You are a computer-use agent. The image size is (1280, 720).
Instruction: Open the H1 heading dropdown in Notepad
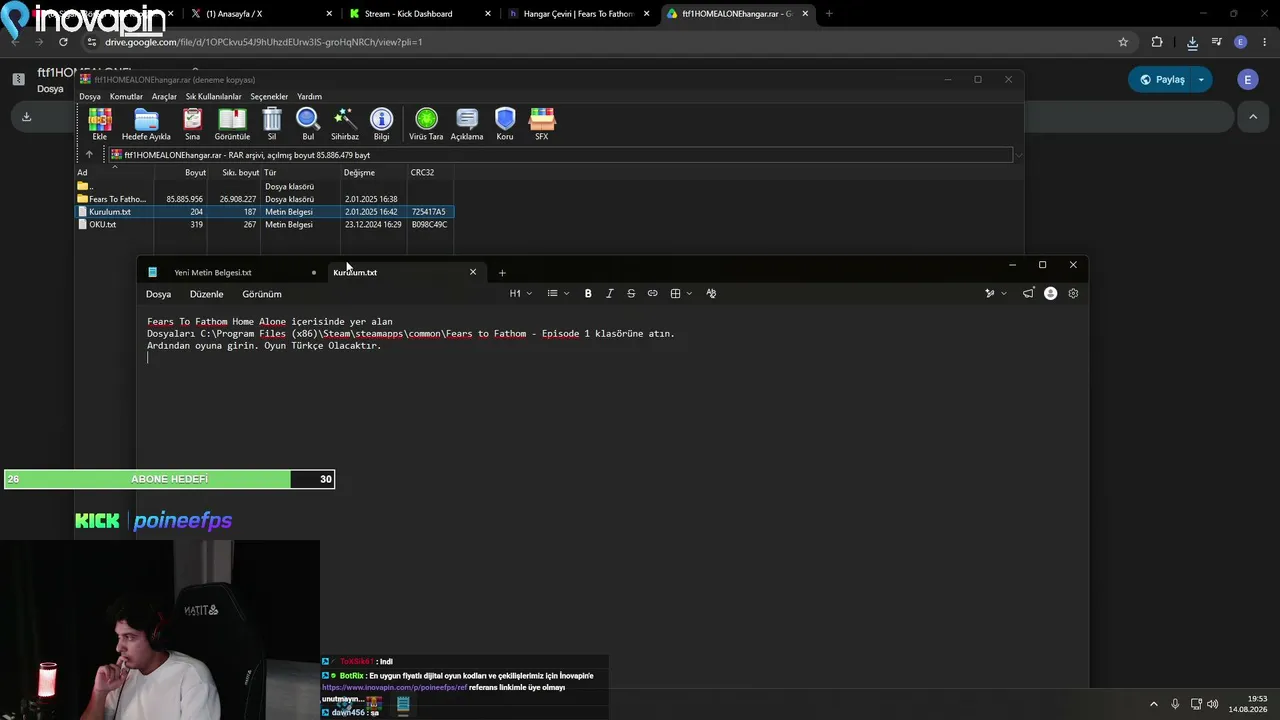click(x=519, y=293)
